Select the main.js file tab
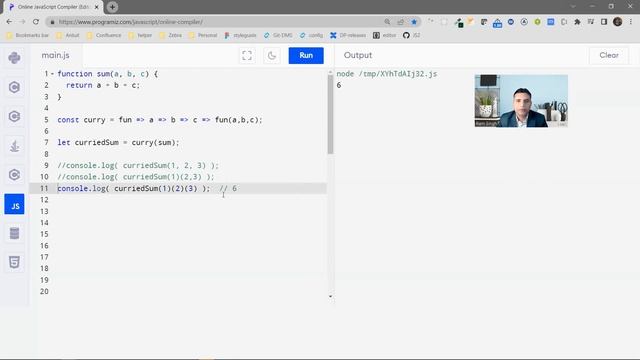This screenshot has width=640, height=360. pos(56,55)
